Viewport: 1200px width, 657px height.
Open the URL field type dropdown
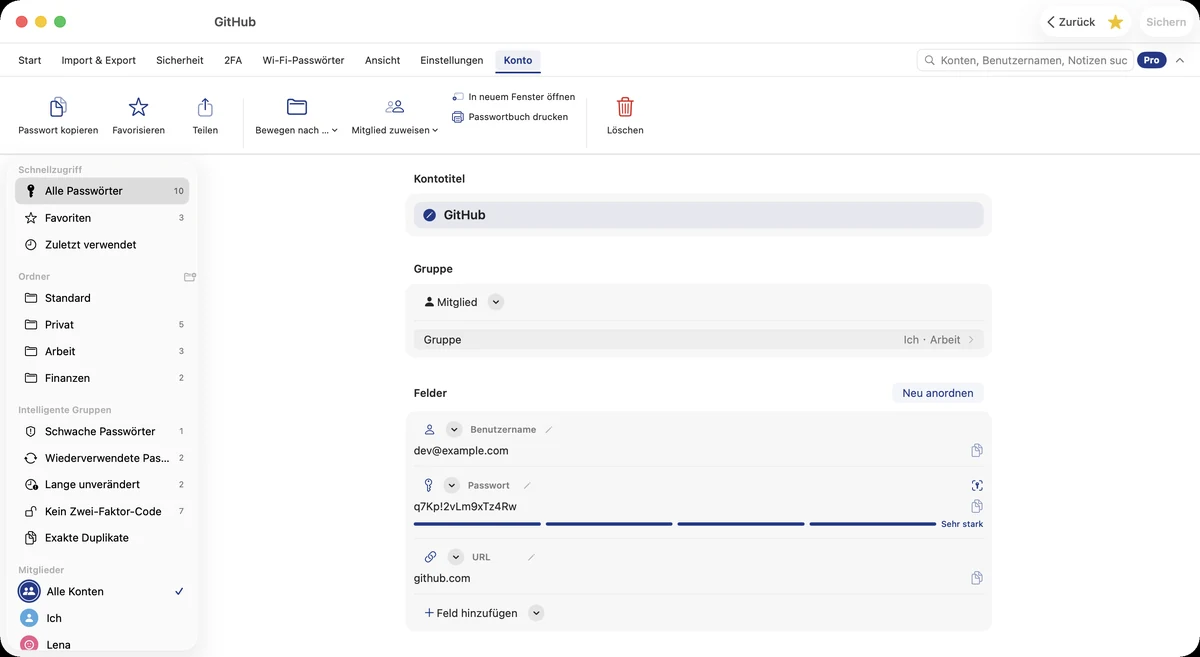pyautogui.click(x=456, y=557)
